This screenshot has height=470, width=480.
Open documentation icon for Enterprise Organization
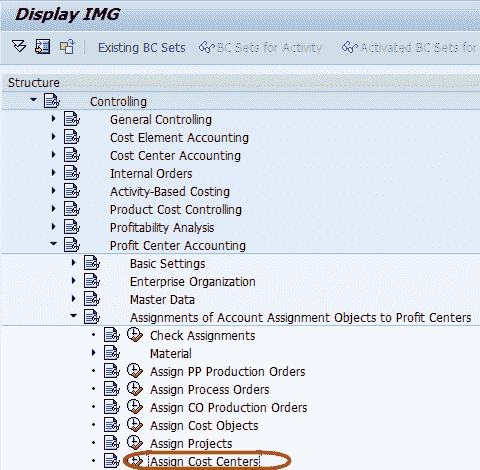92,281
